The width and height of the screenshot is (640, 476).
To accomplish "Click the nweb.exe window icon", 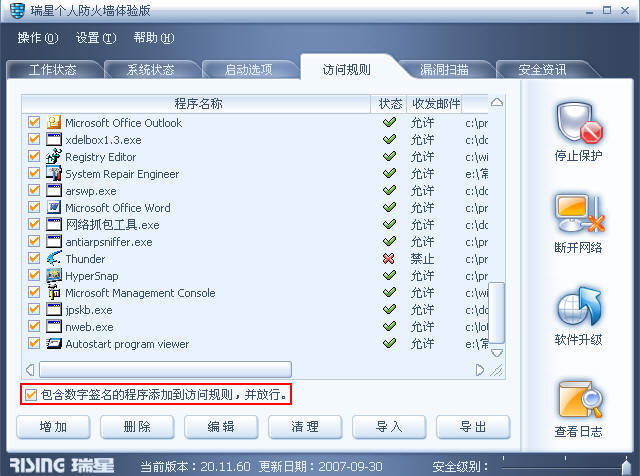I will (53, 327).
